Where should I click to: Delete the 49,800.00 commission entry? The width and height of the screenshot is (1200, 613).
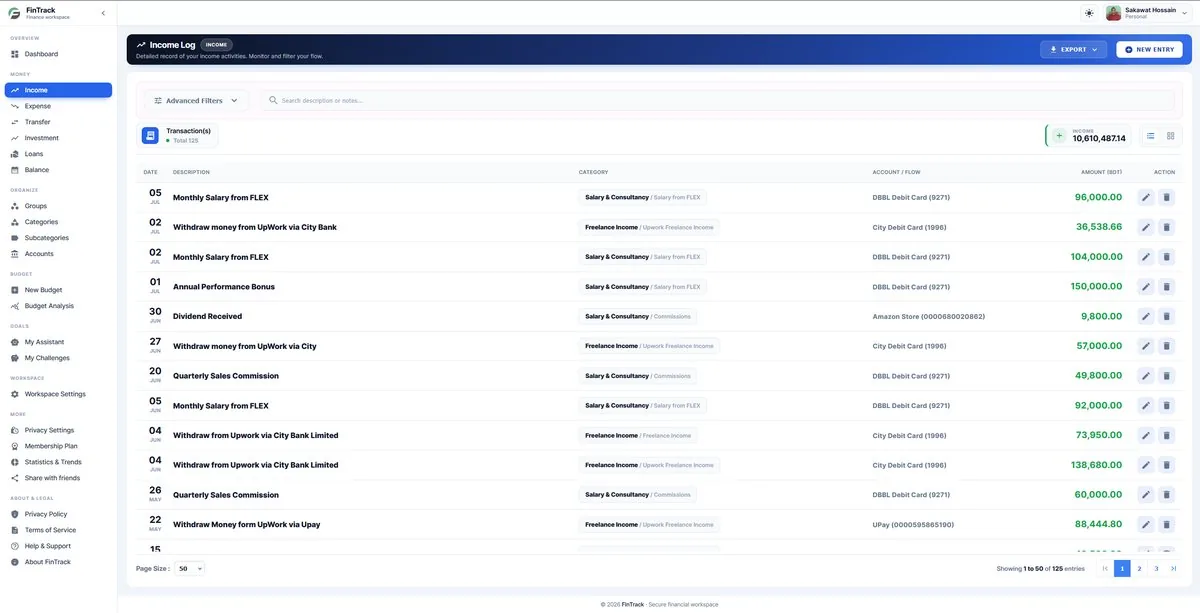[1166, 376]
